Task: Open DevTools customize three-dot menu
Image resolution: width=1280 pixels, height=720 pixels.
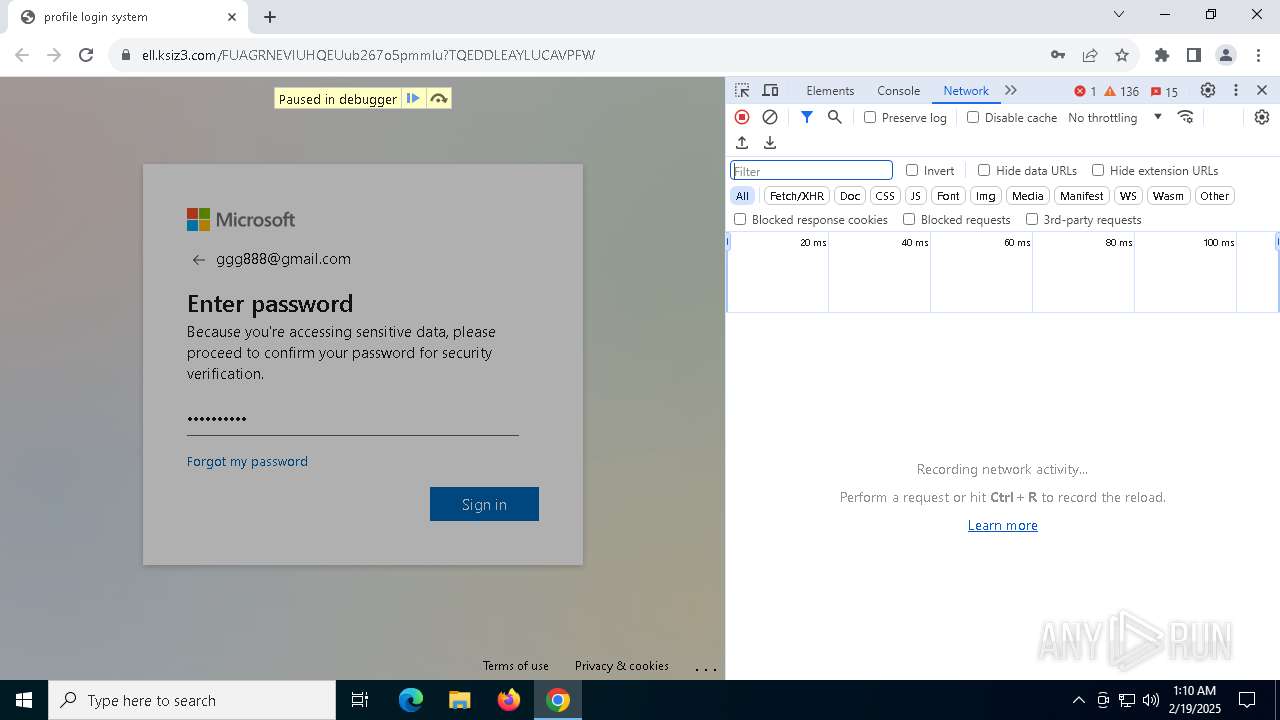Action: click(x=1236, y=90)
